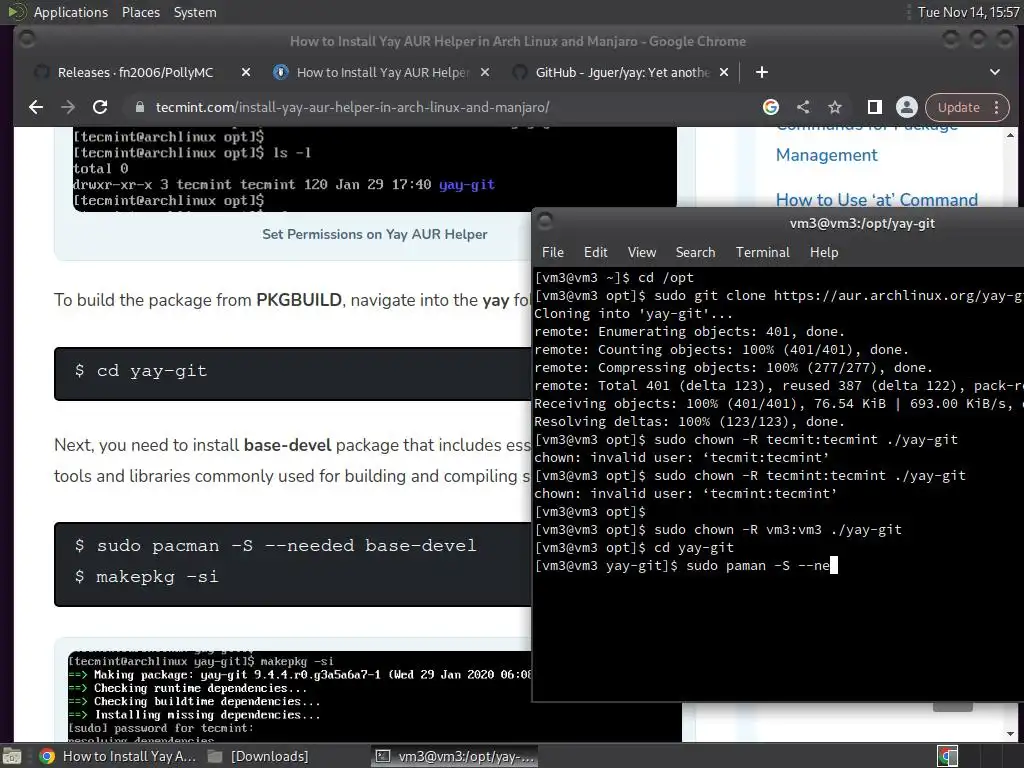This screenshot has height=768, width=1024.
Task: Click 'Set Permissions on Yay AUR Helper' caption
Action: point(375,234)
